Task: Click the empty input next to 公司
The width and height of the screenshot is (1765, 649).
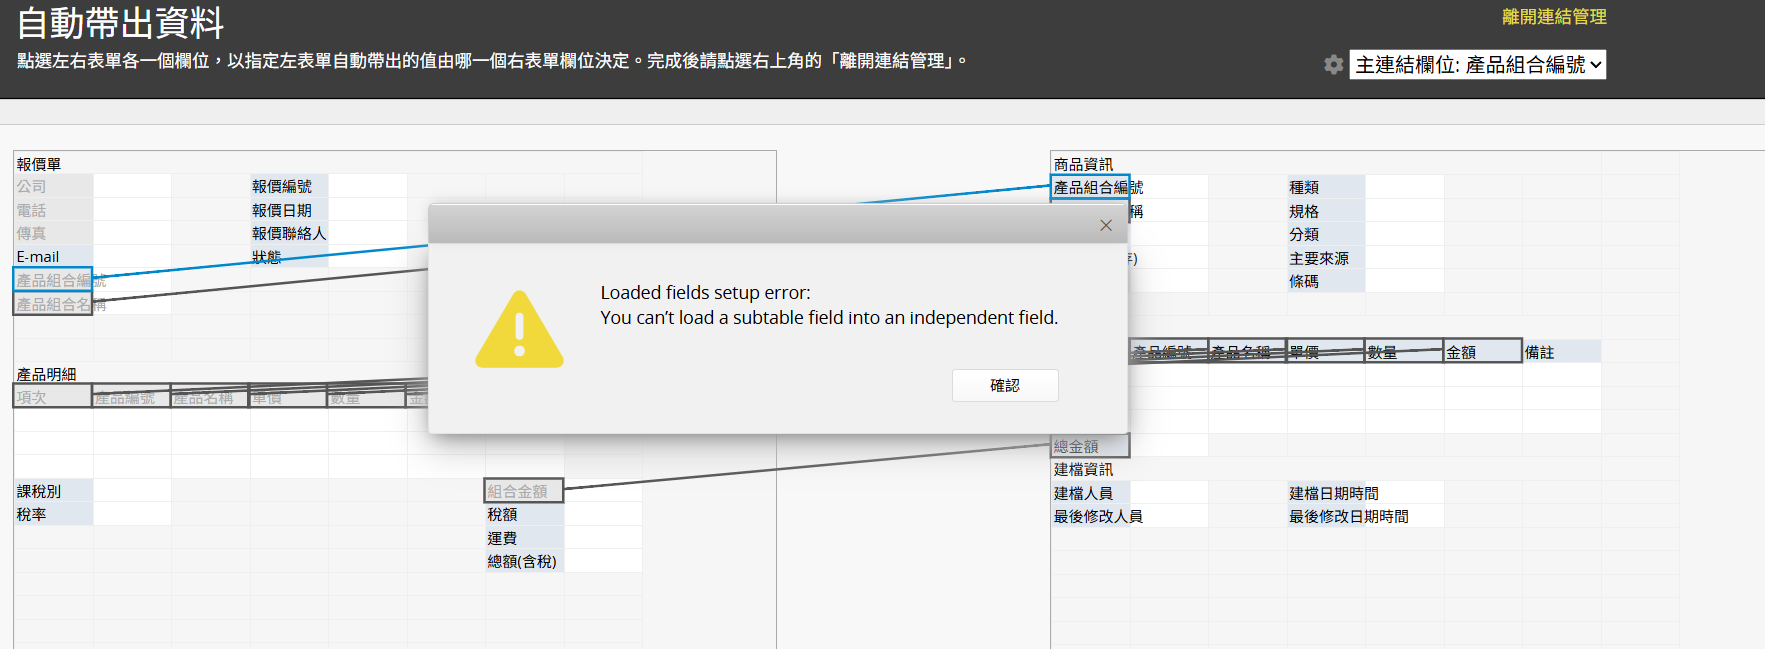Action: pos(132,186)
